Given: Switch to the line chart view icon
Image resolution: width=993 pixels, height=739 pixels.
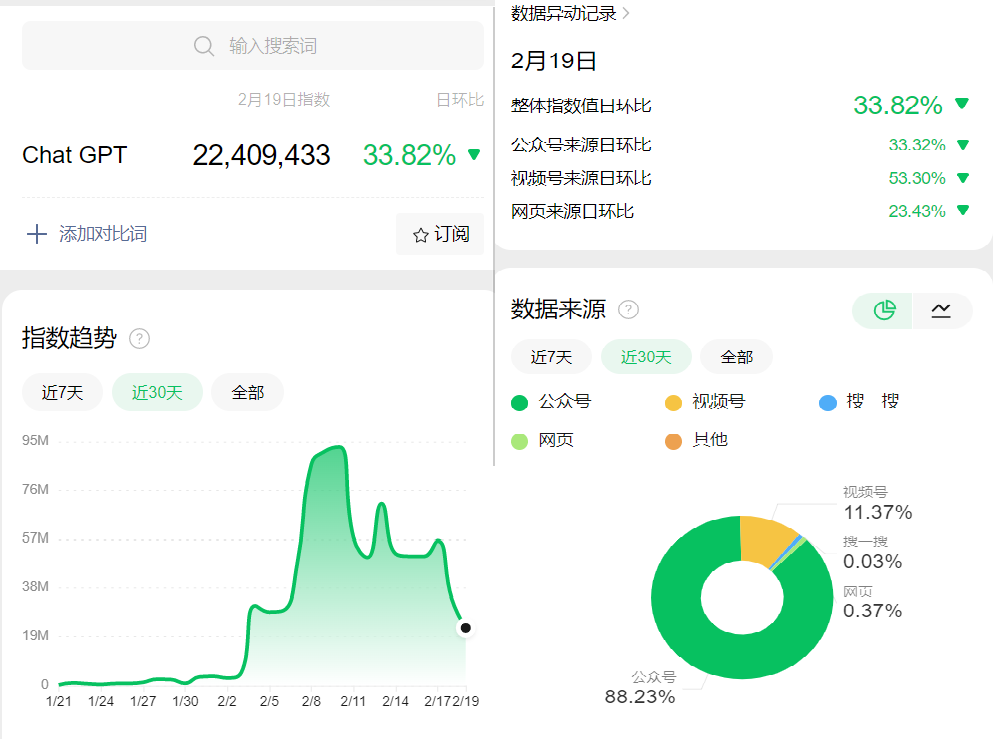Looking at the screenshot, I should point(941,310).
